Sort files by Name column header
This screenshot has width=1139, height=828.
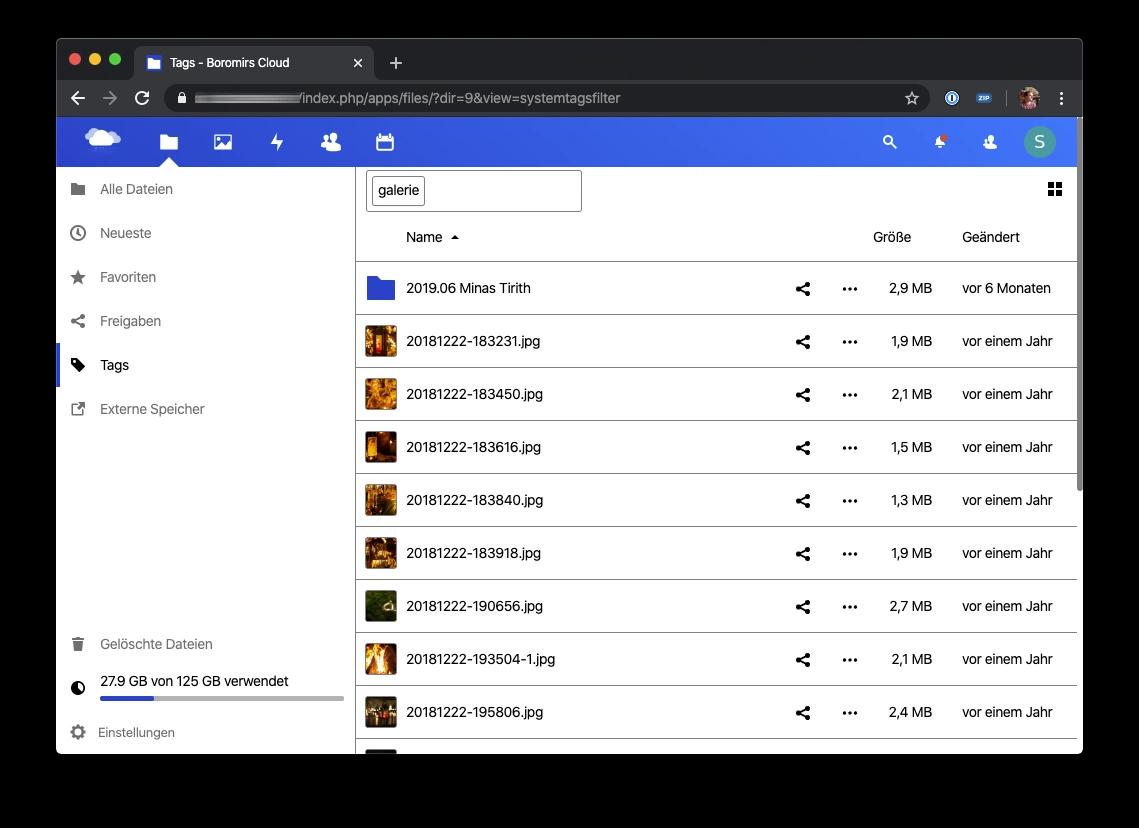pyautogui.click(x=424, y=237)
